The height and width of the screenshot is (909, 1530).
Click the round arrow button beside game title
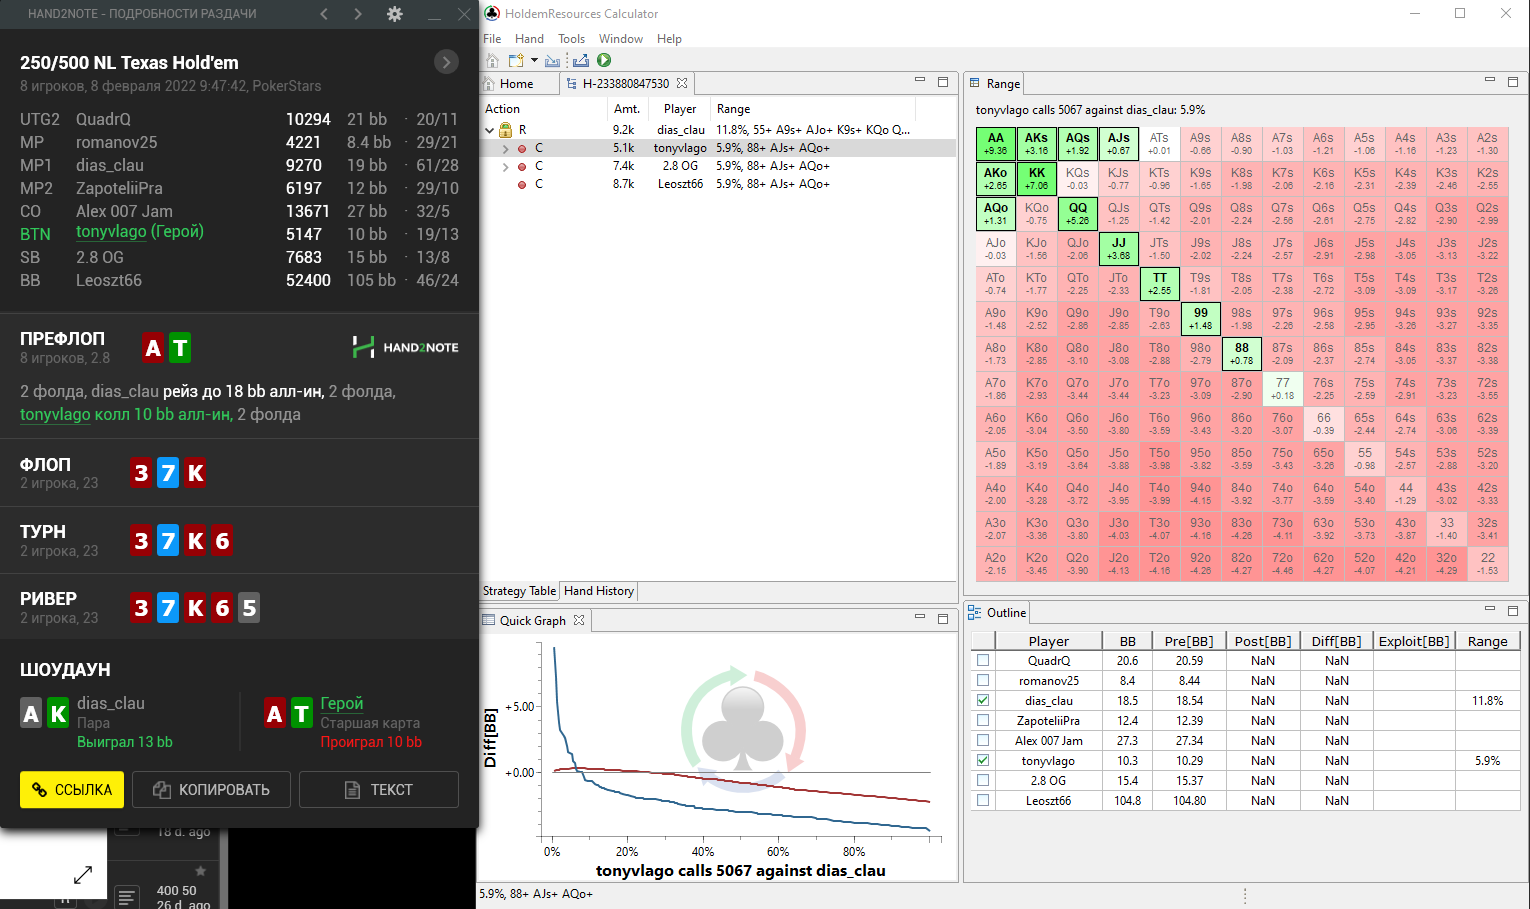click(446, 62)
